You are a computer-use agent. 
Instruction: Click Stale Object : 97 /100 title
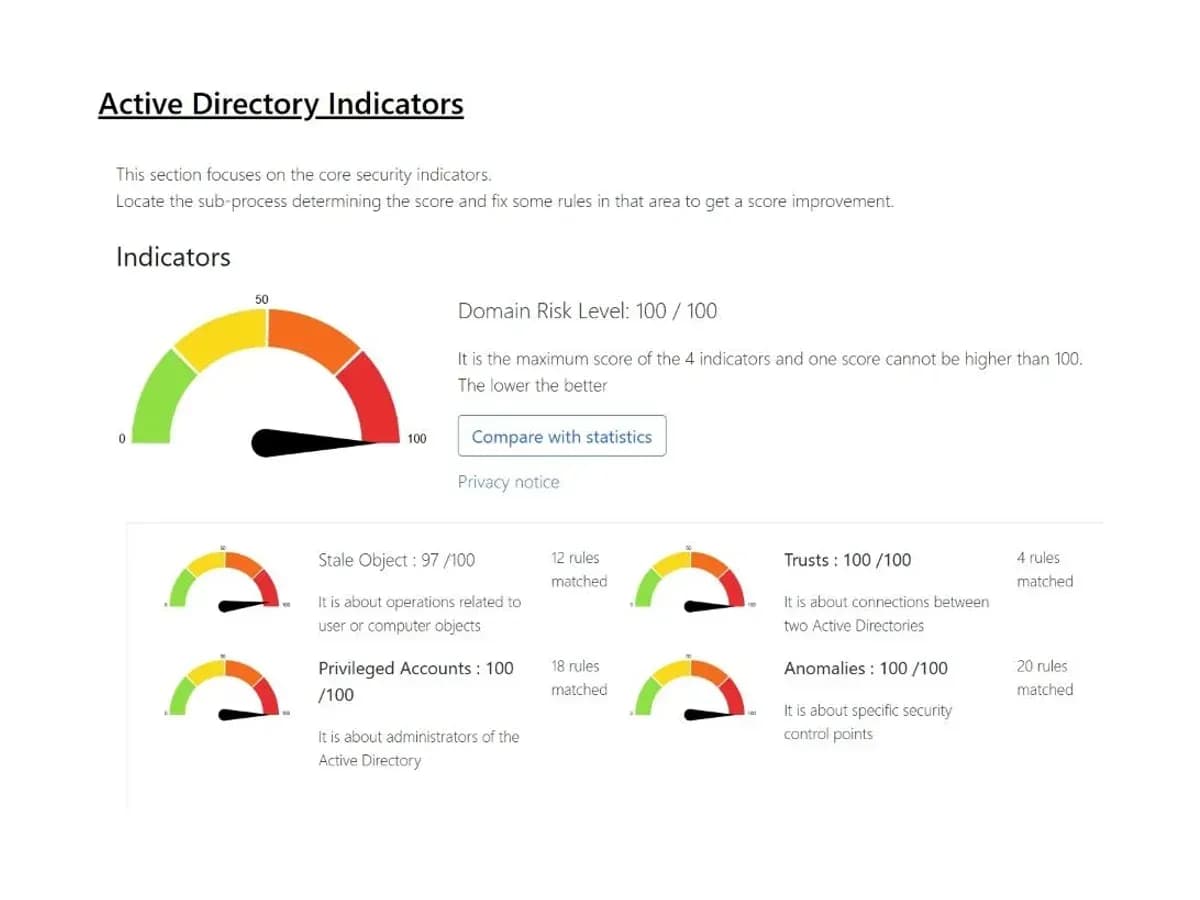396,560
